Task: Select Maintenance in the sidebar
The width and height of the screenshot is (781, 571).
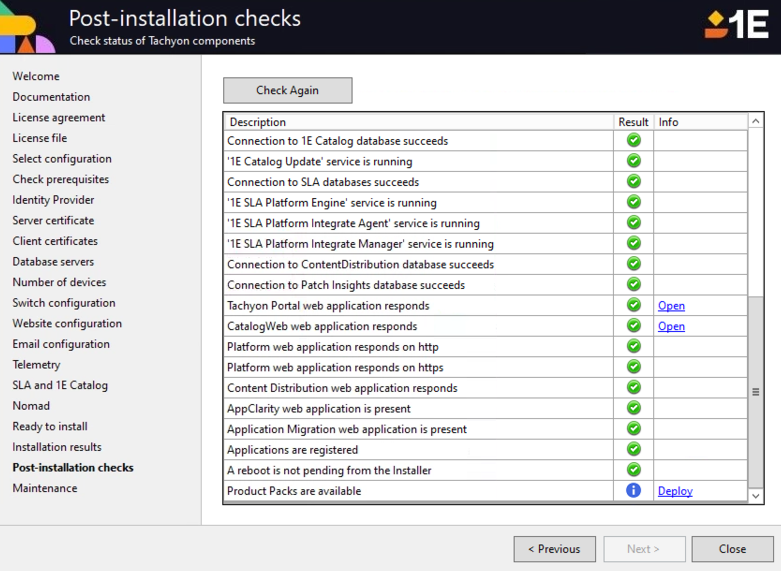Action: [45, 488]
